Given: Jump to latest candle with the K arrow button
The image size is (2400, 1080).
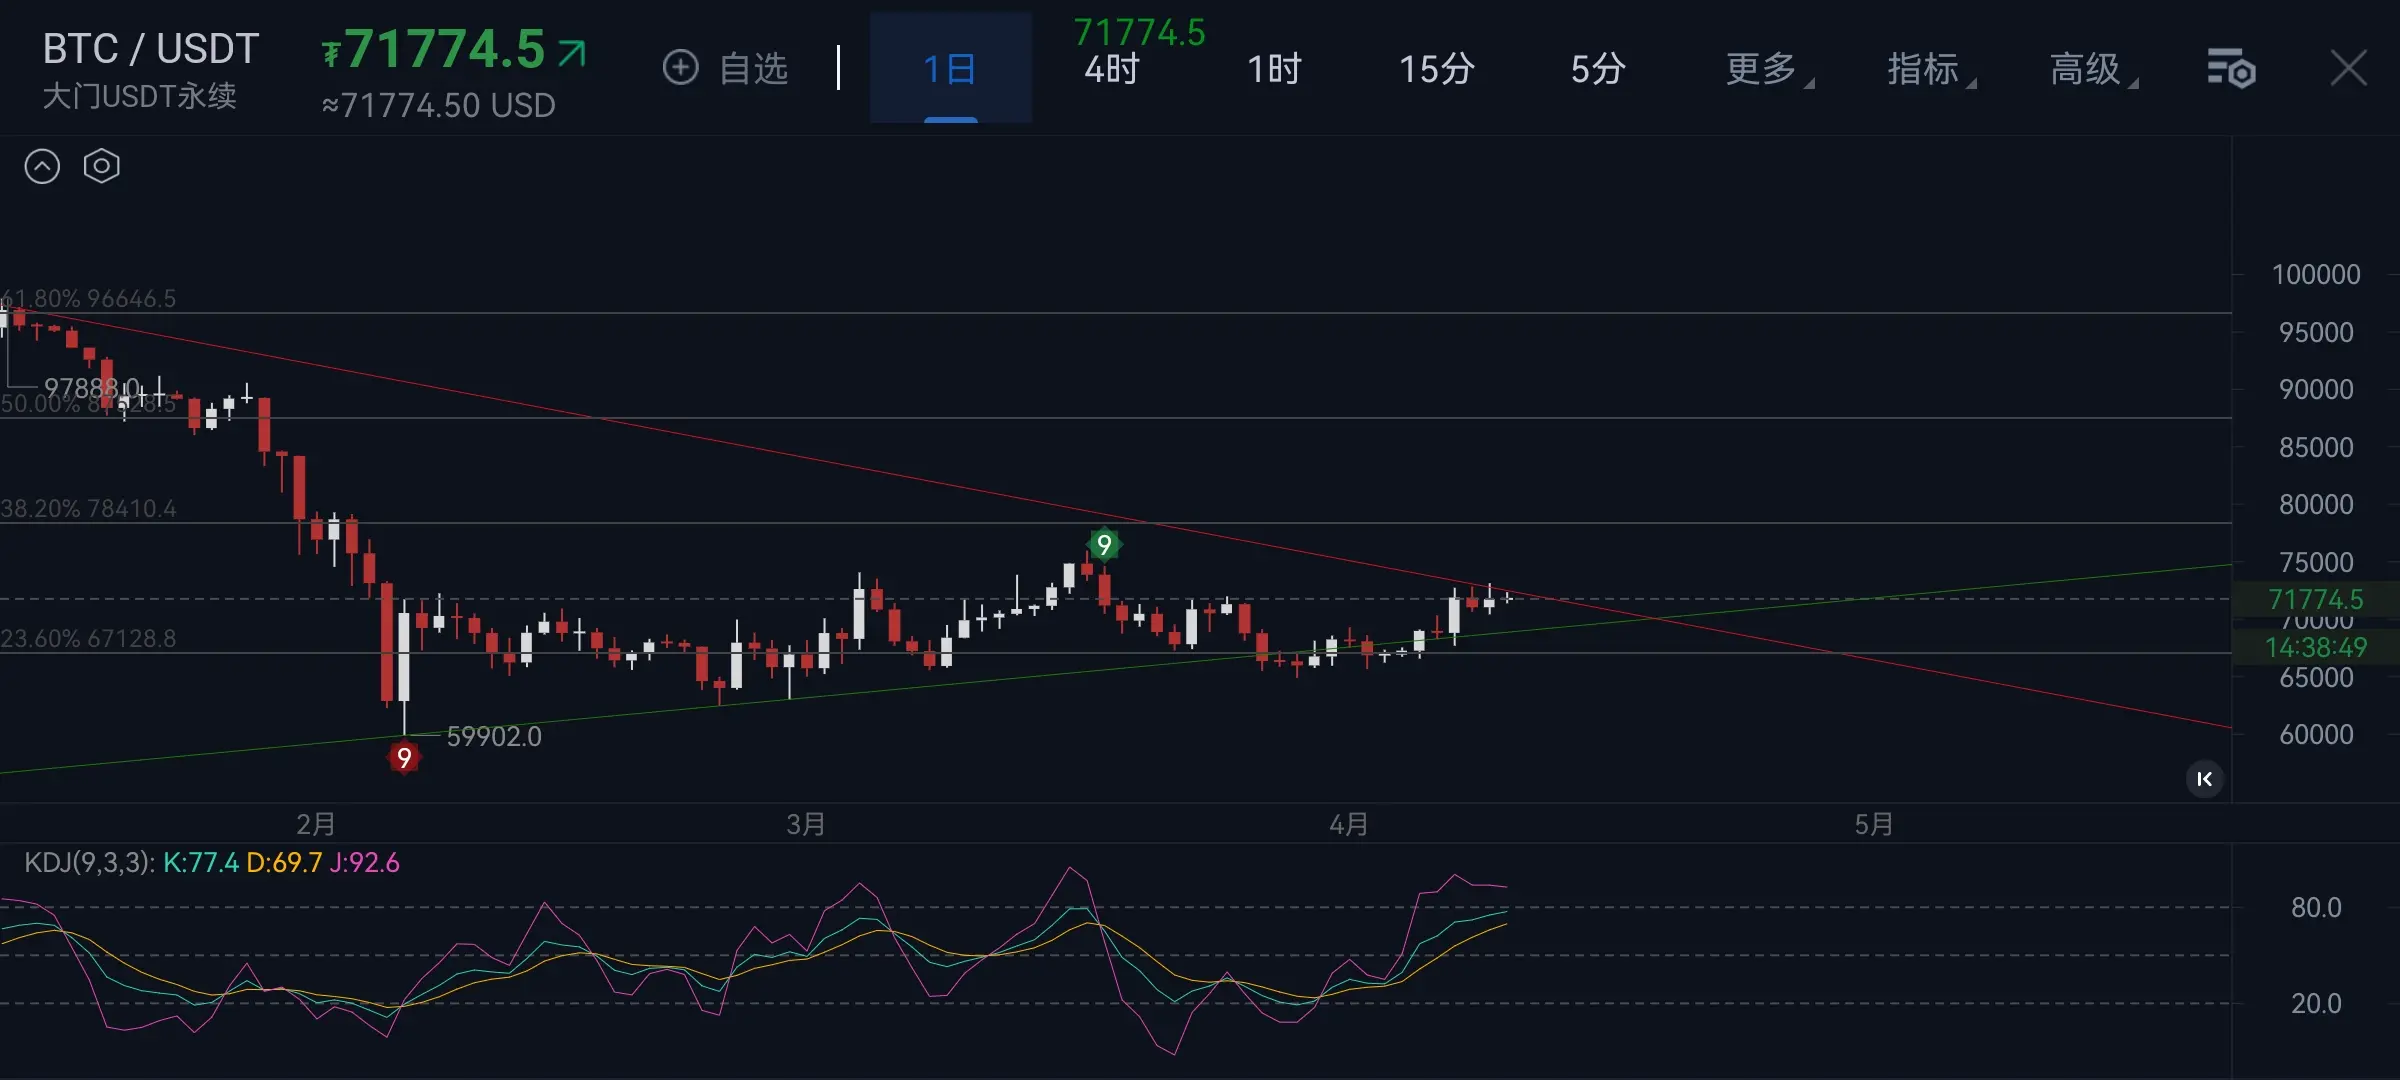Looking at the screenshot, I should coord(2204,779).
